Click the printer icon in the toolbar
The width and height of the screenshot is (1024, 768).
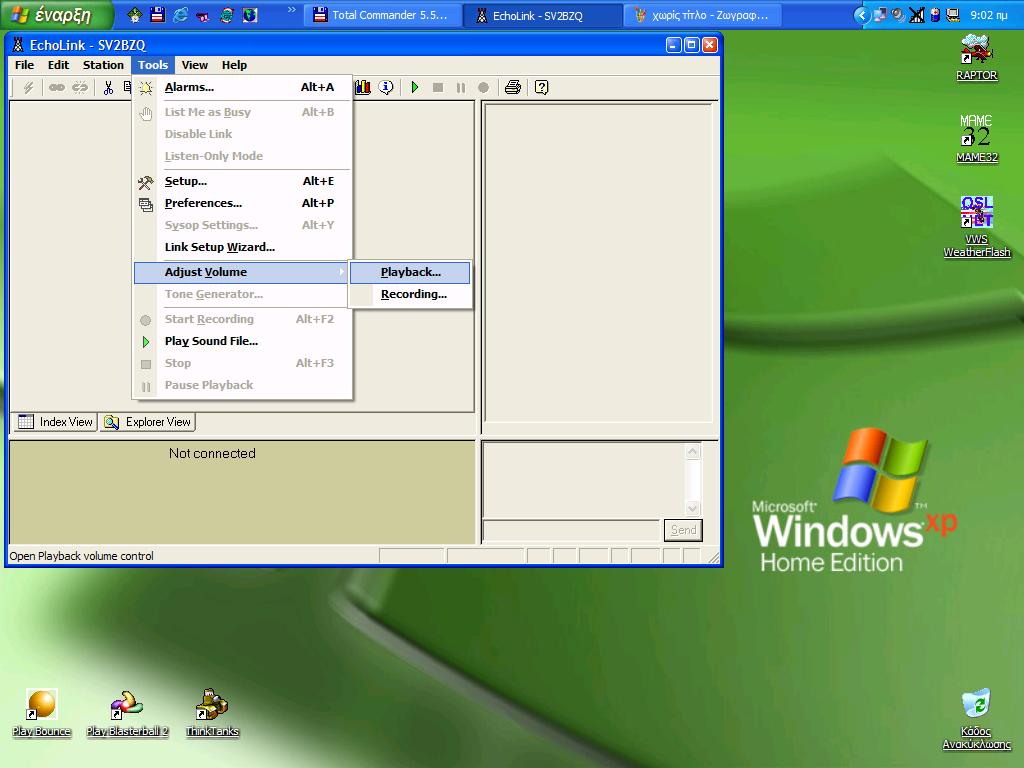[x=513, y=88]
